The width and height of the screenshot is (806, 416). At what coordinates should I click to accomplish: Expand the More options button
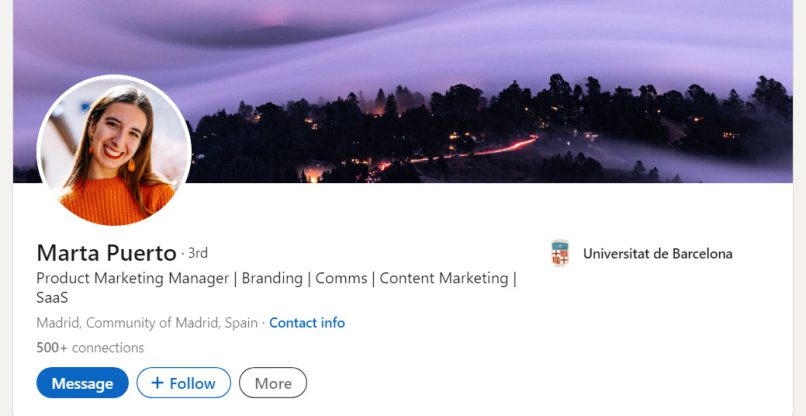(273, 383)
